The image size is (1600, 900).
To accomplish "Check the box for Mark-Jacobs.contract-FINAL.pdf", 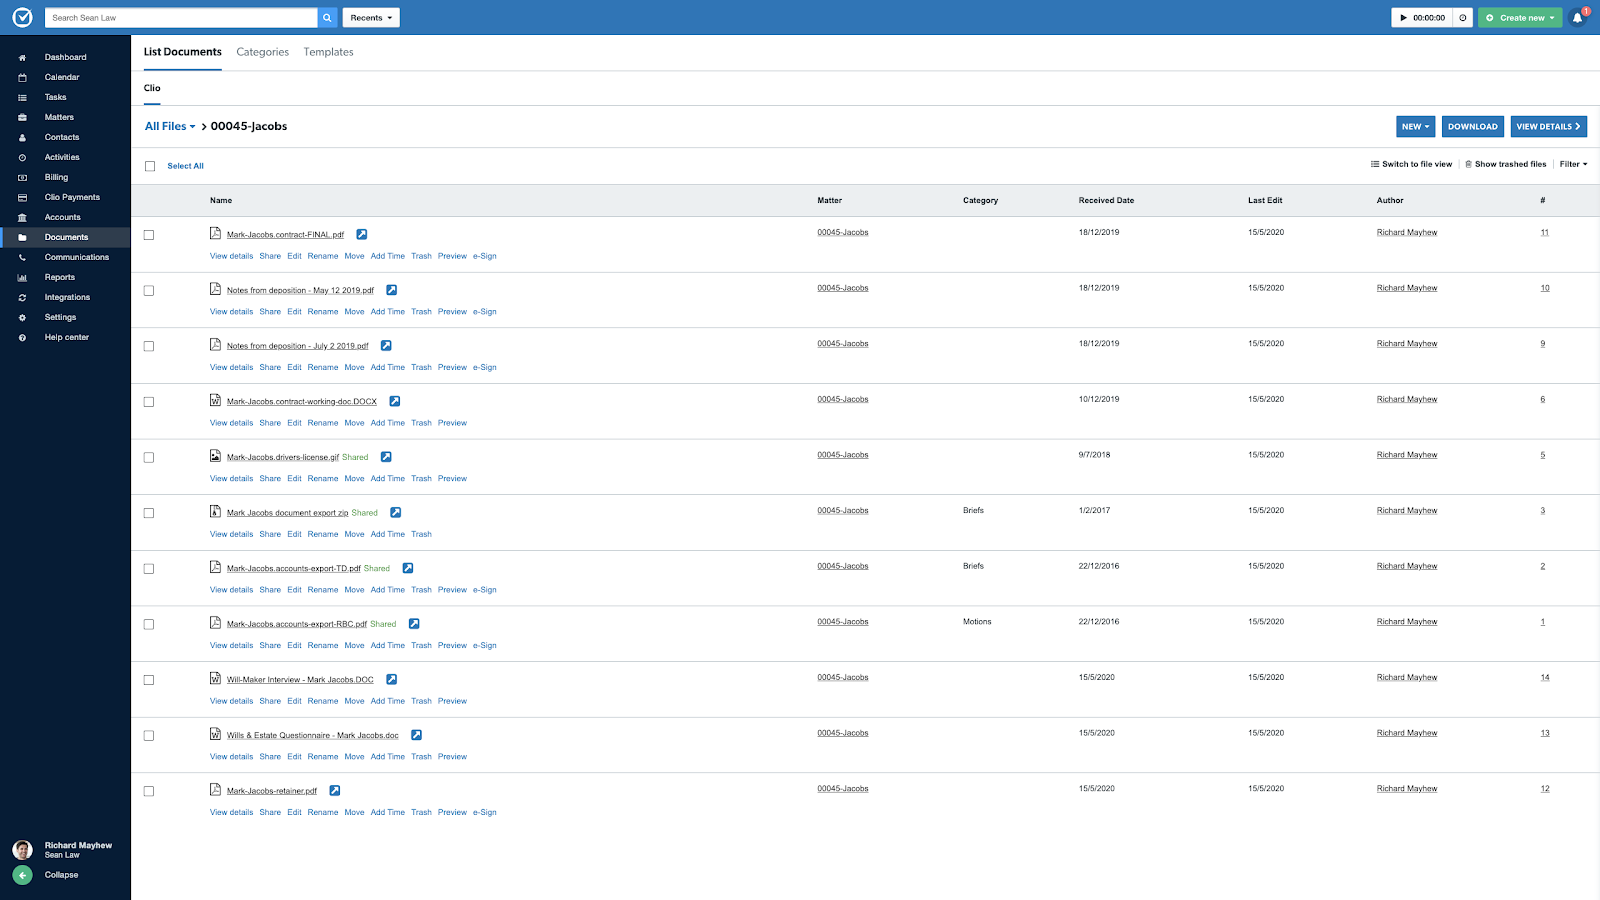I will (149, 235).
